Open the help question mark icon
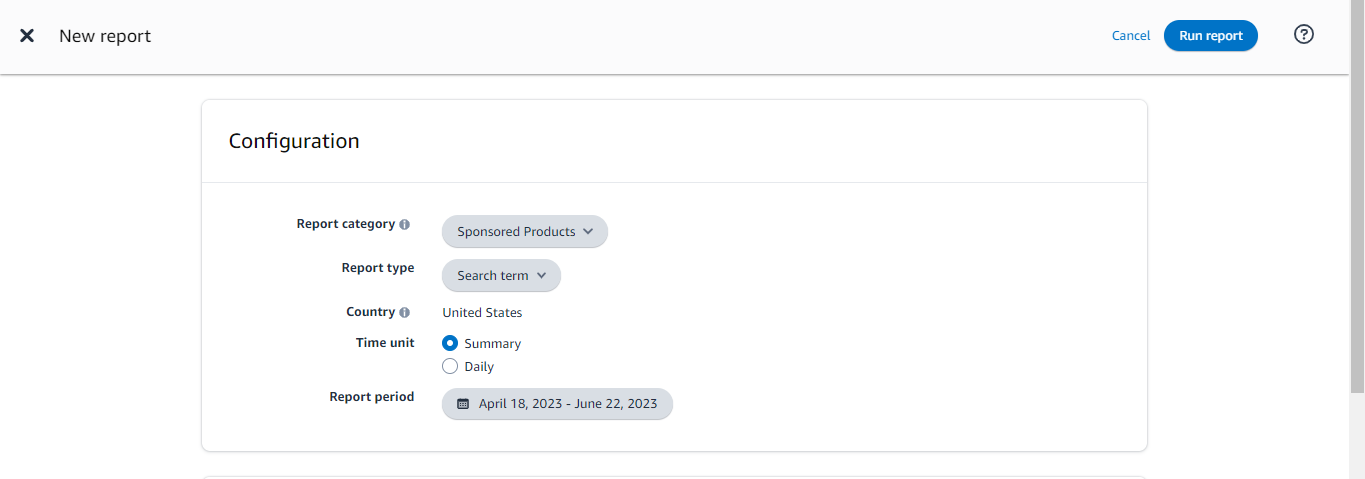This screenshot has height=479, width=1365. coord(1303,34)
